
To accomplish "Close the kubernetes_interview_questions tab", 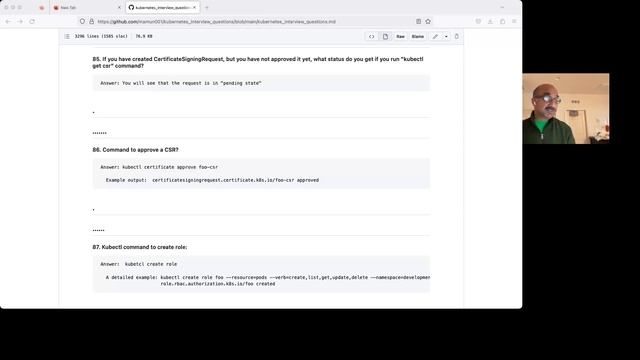I will (194, 7).
